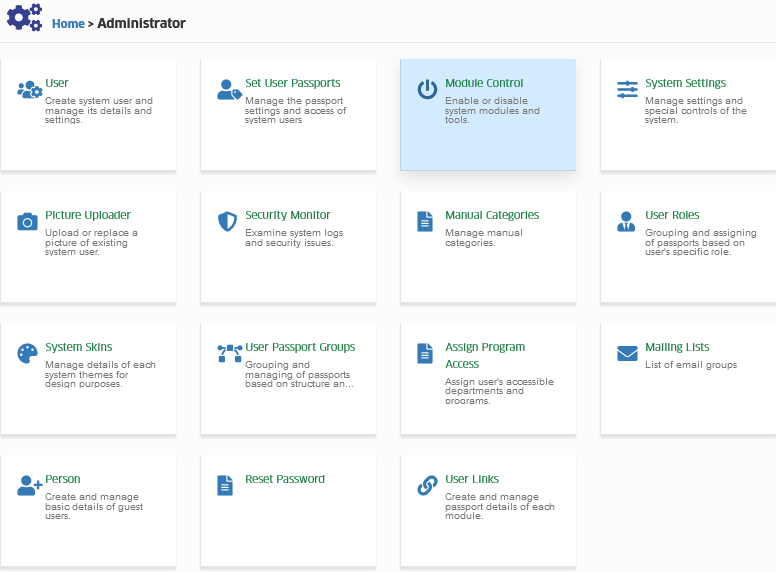The image size is (776, 572).
Task: Open the User card title
Action: point(57,83)
